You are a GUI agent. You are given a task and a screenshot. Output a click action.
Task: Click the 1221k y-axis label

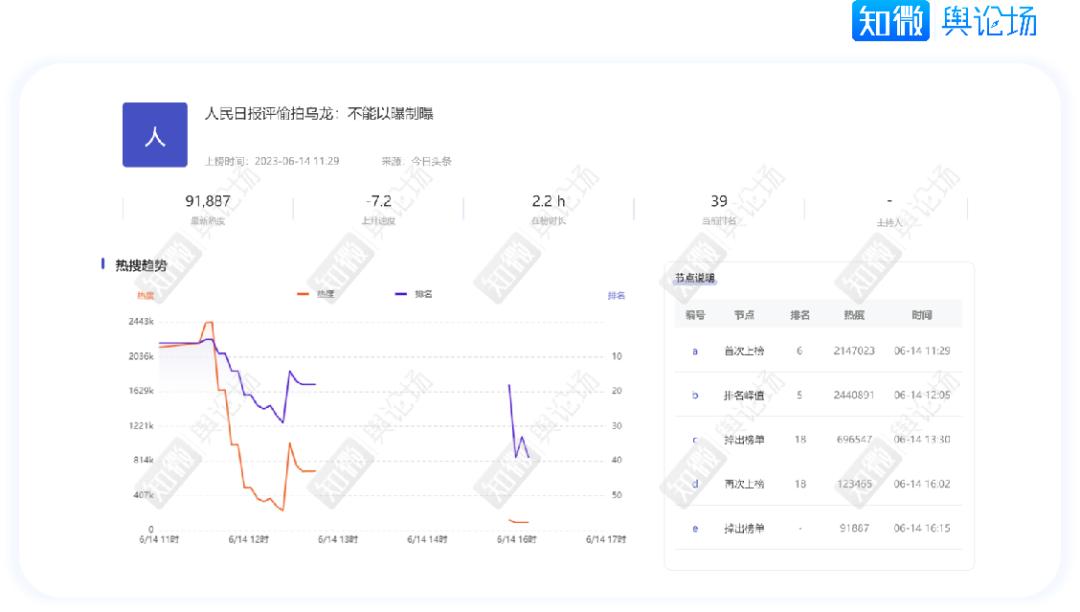point(141,425)
